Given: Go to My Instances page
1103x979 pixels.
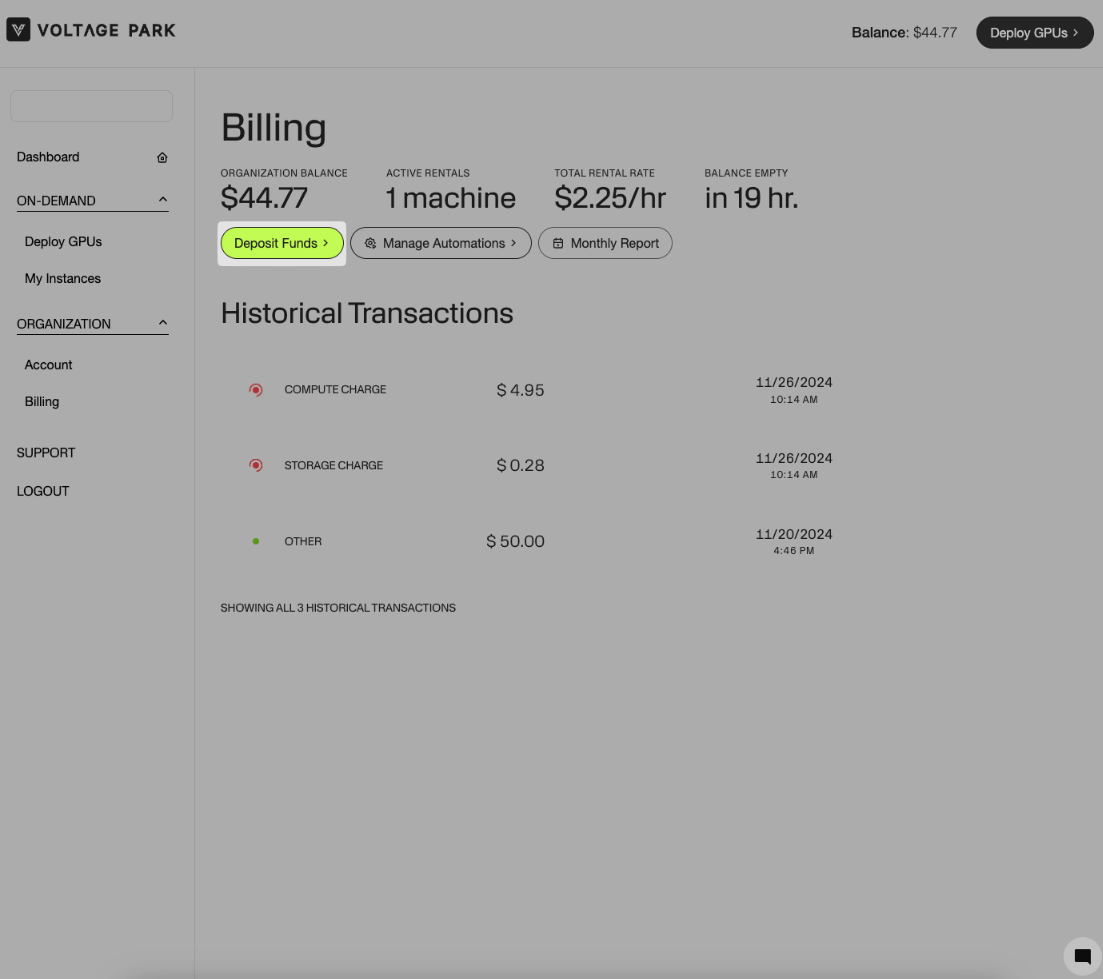Looking at the screenshot, I should click(x=62, y=279).
